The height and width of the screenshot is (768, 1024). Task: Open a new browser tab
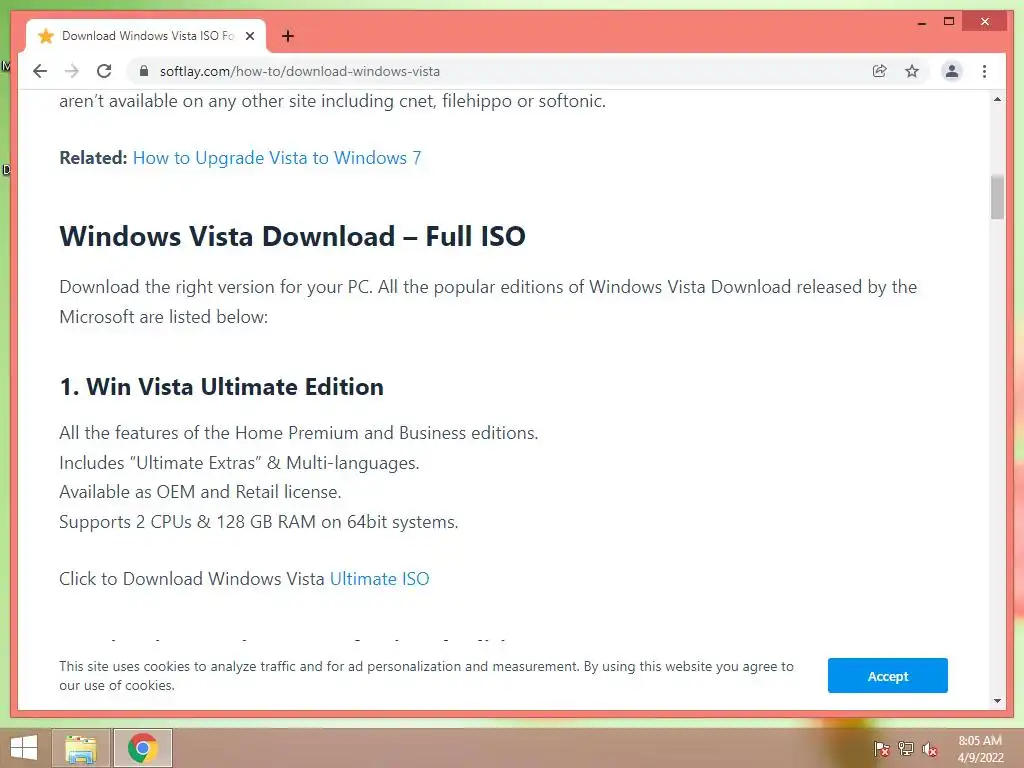pos(288,36)
